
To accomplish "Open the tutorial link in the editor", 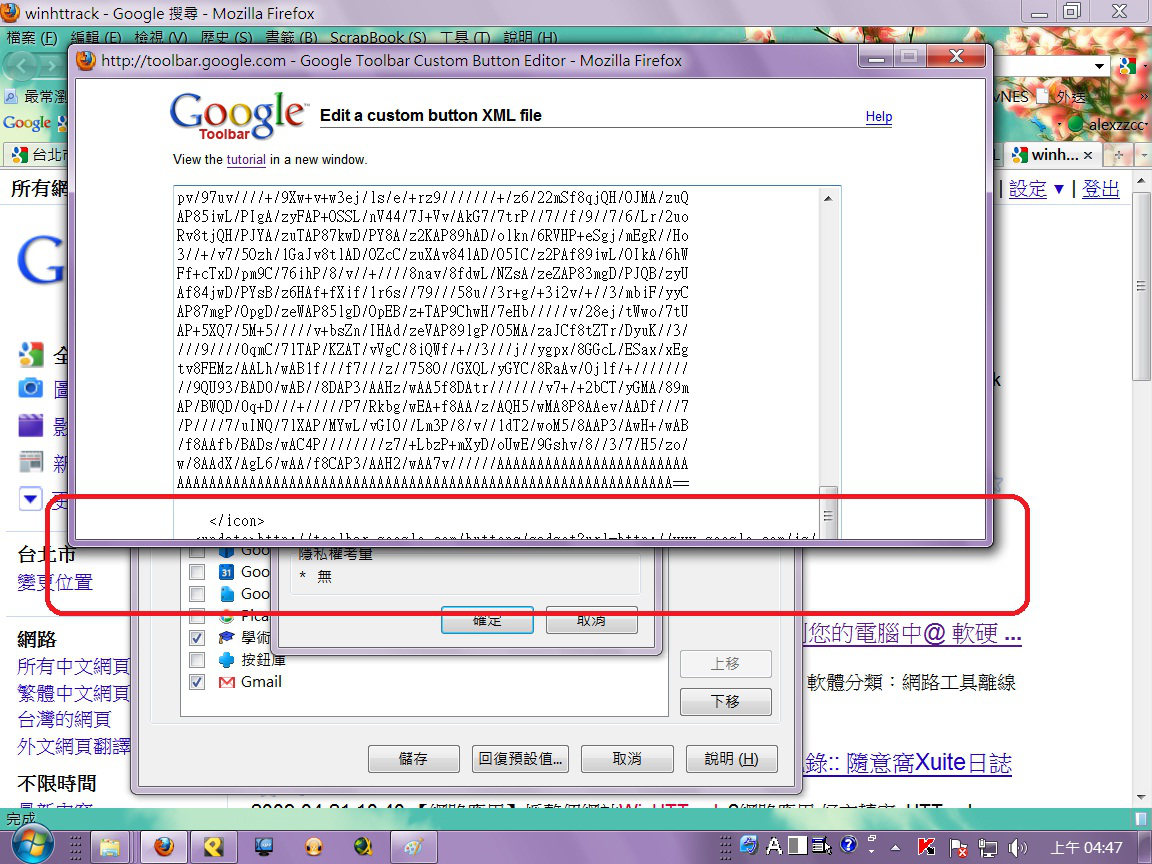I will point(246,159).
